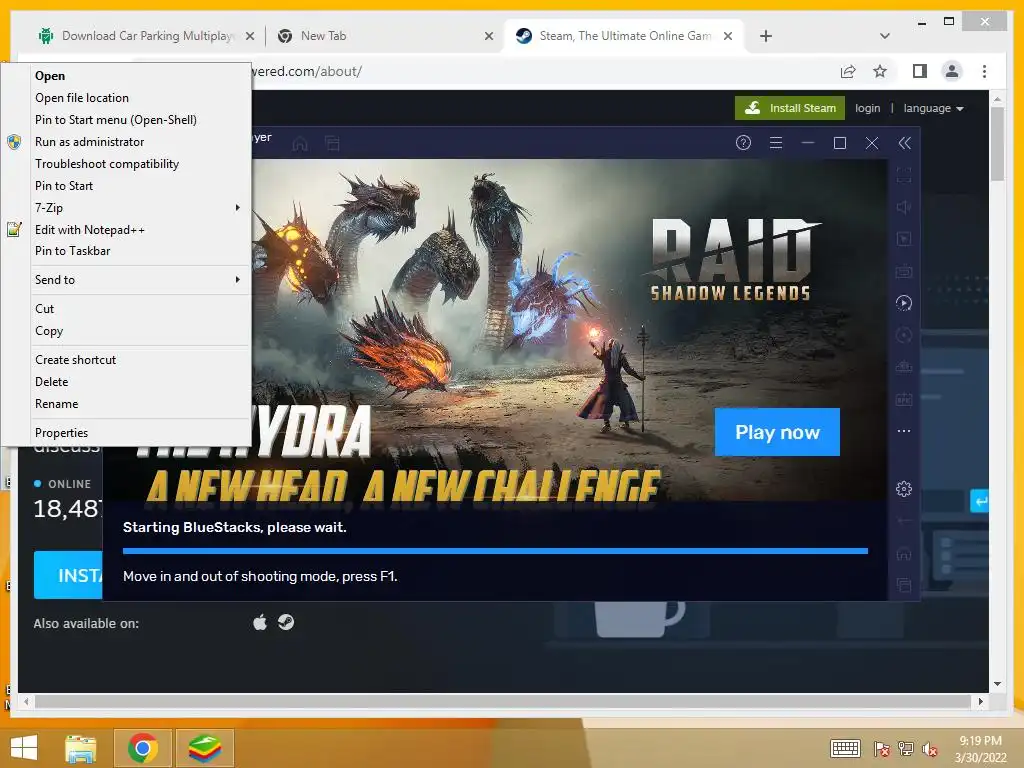Open Windows Start button

pos(24,747)
